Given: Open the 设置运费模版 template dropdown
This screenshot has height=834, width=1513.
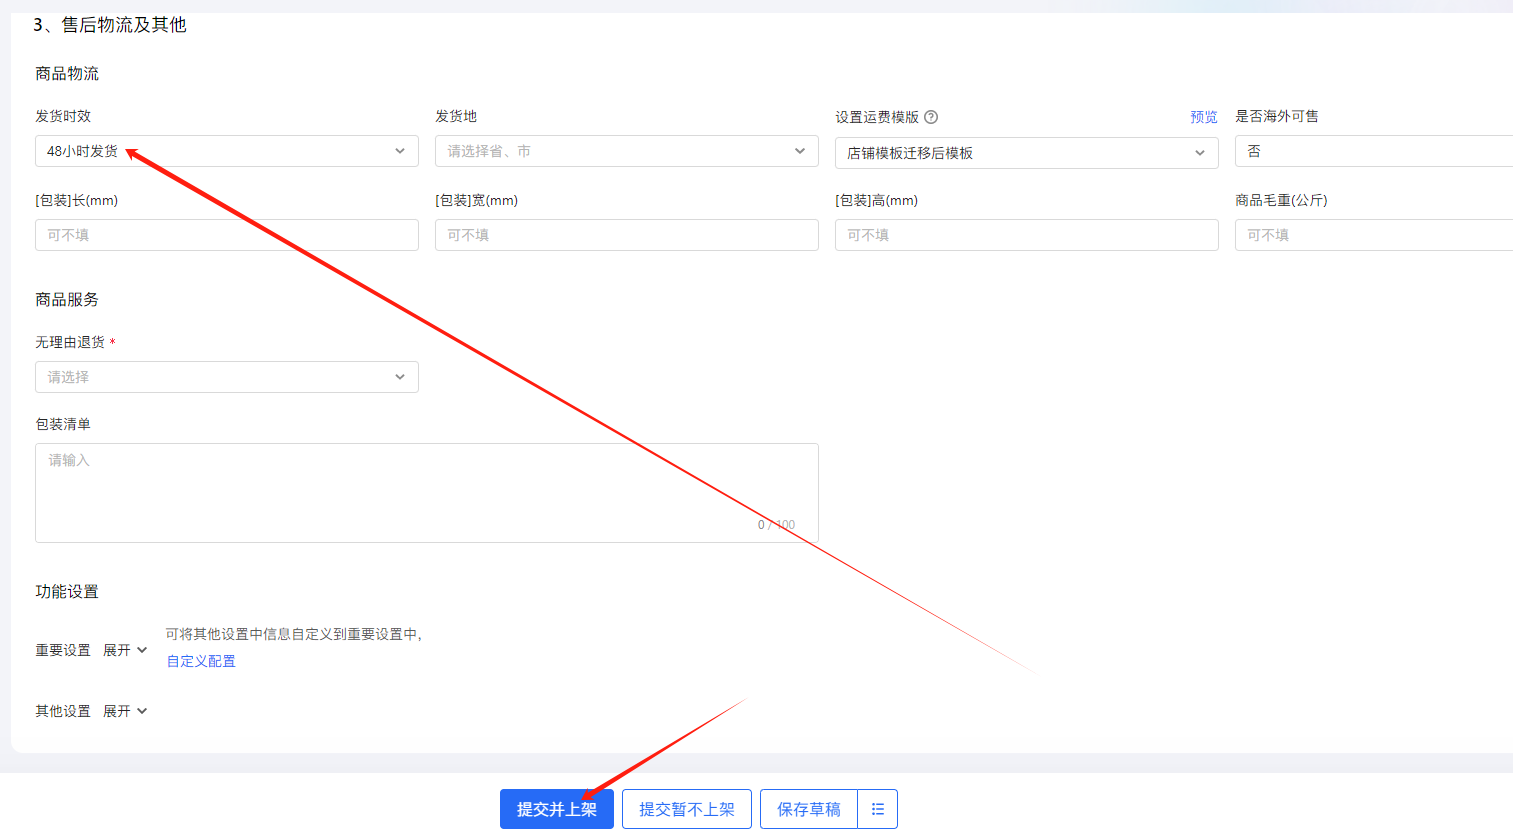Looking at the screenshot, I should pyautogui.click(x=1026, y=153).
